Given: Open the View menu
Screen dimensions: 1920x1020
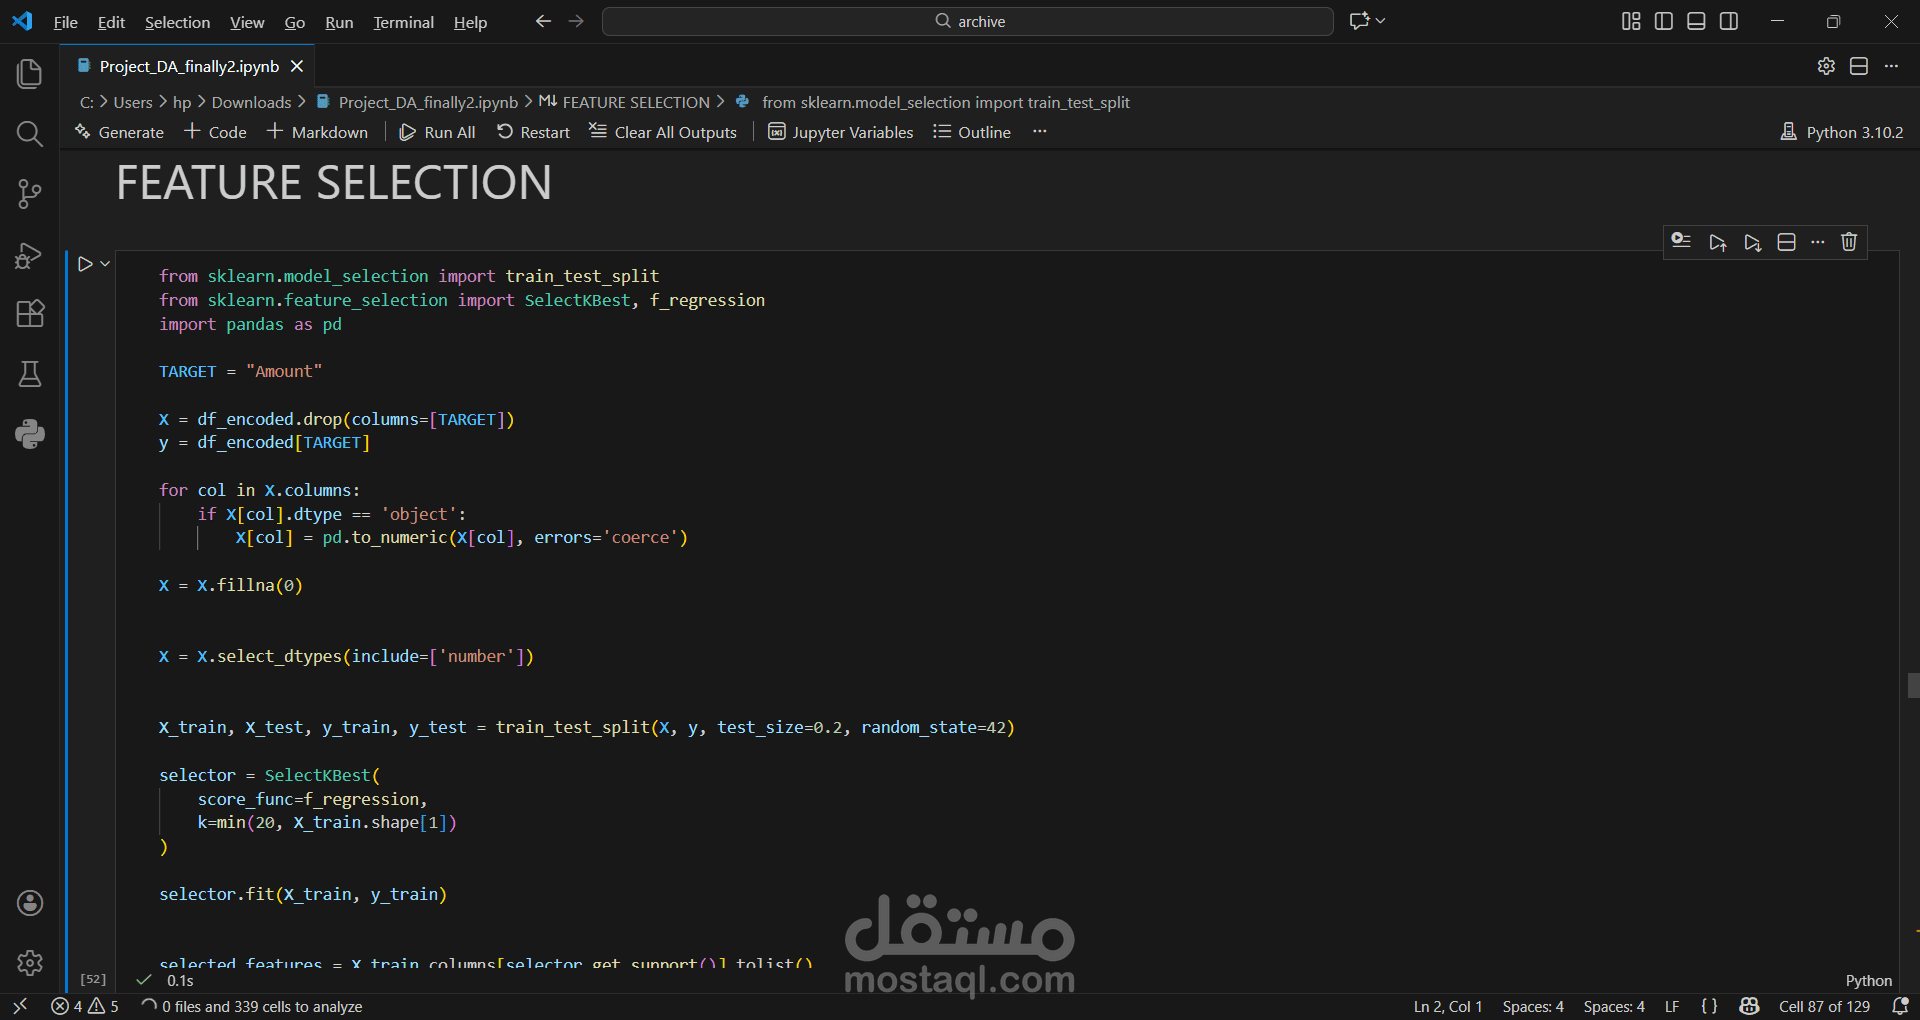Looking at the screenshot, I should pyautogui.click(x=247, y=22).
